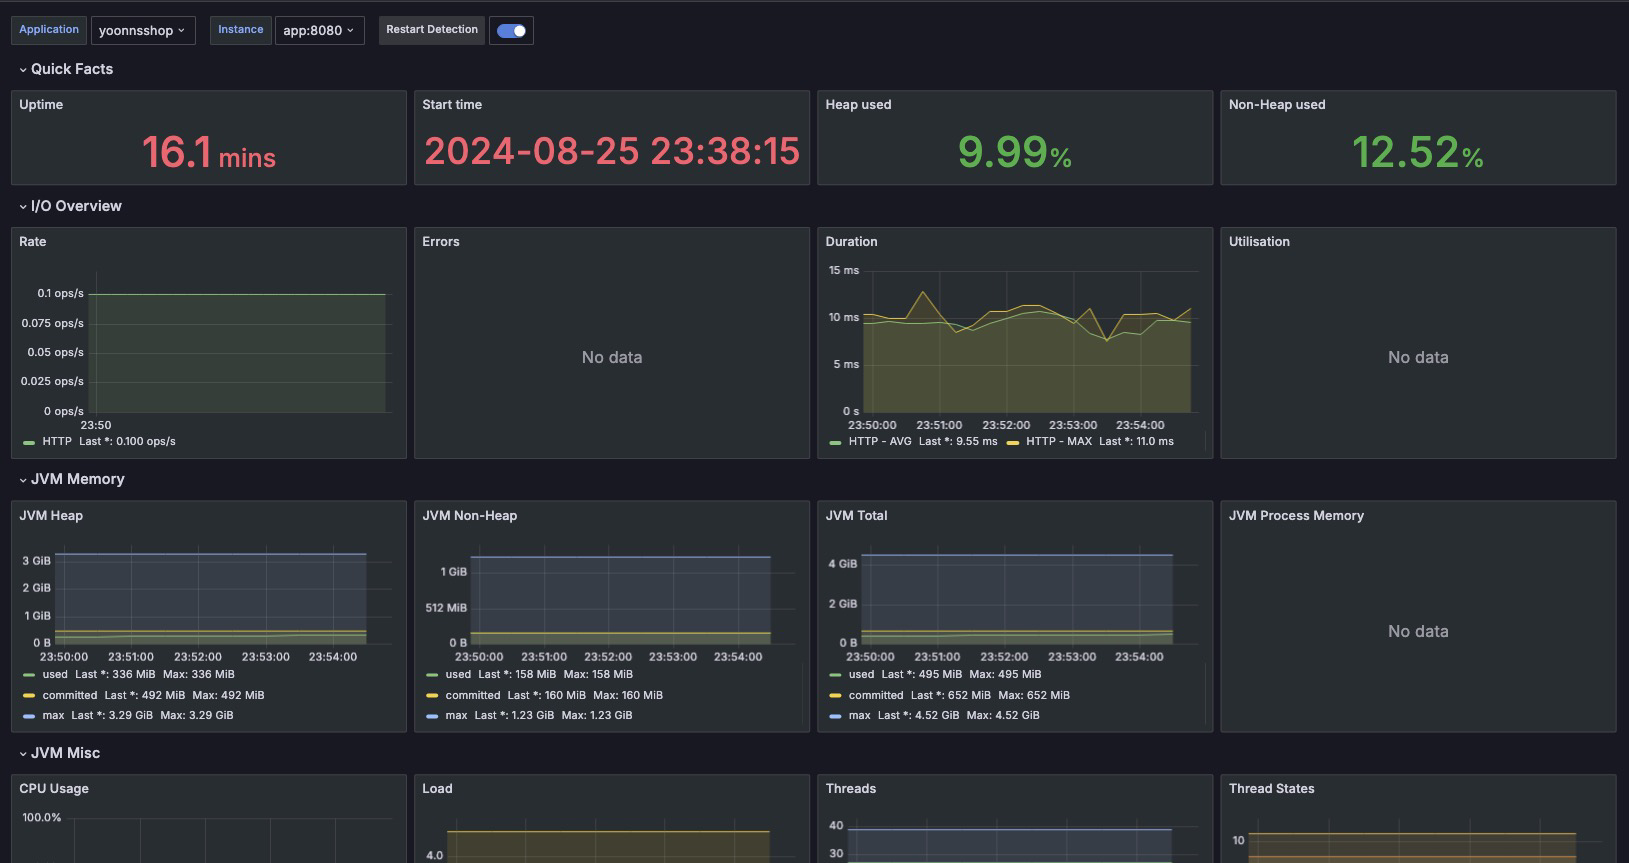Open the JVM Process Memory panel menu

pyautogui.click(x=1296, y=515)
